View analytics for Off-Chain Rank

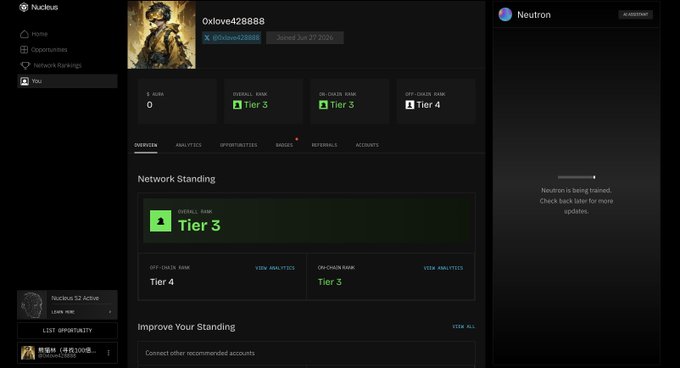(x=275, y=268)
